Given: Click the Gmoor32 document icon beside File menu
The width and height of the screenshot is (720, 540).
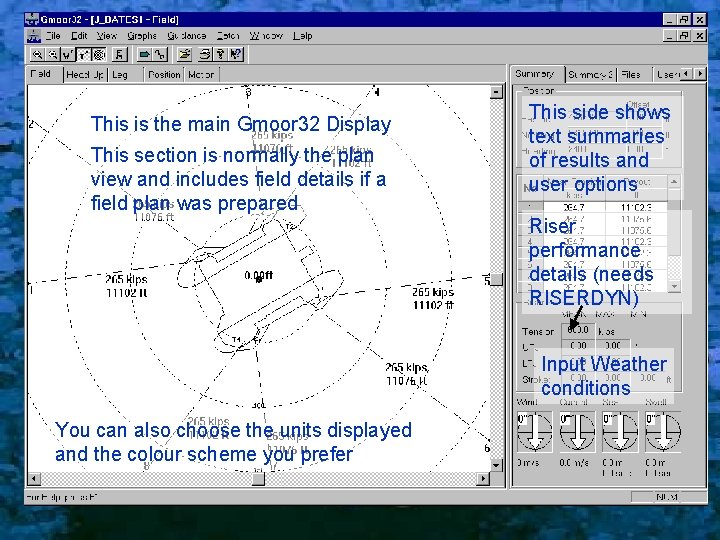Looking at the screenshot, I should [33, 36].
